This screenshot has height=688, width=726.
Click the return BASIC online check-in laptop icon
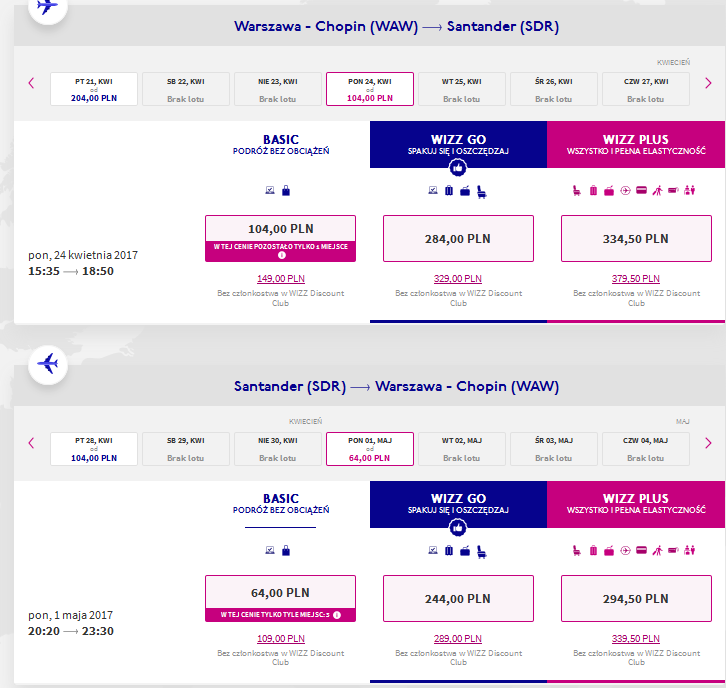270,550
